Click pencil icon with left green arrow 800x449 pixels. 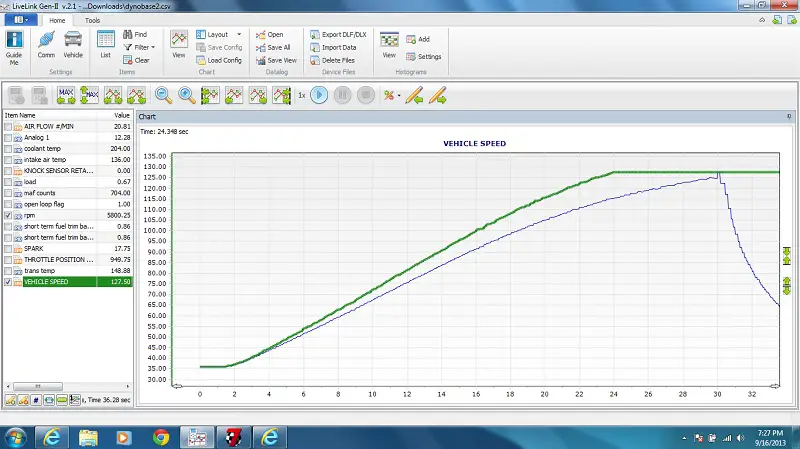click(414, 95)
